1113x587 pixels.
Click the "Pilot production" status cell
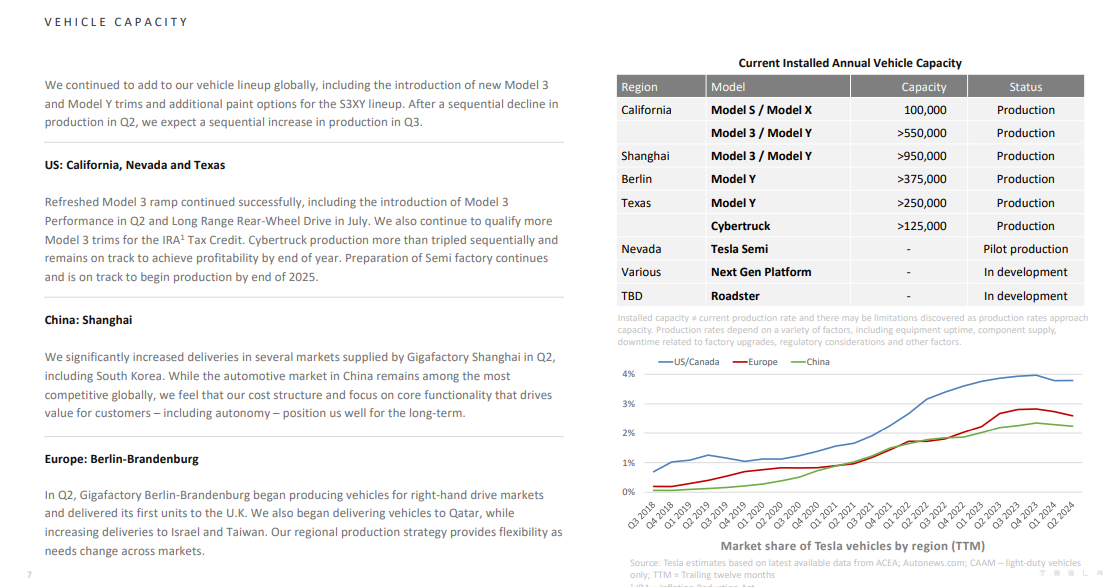(1026, 249)
